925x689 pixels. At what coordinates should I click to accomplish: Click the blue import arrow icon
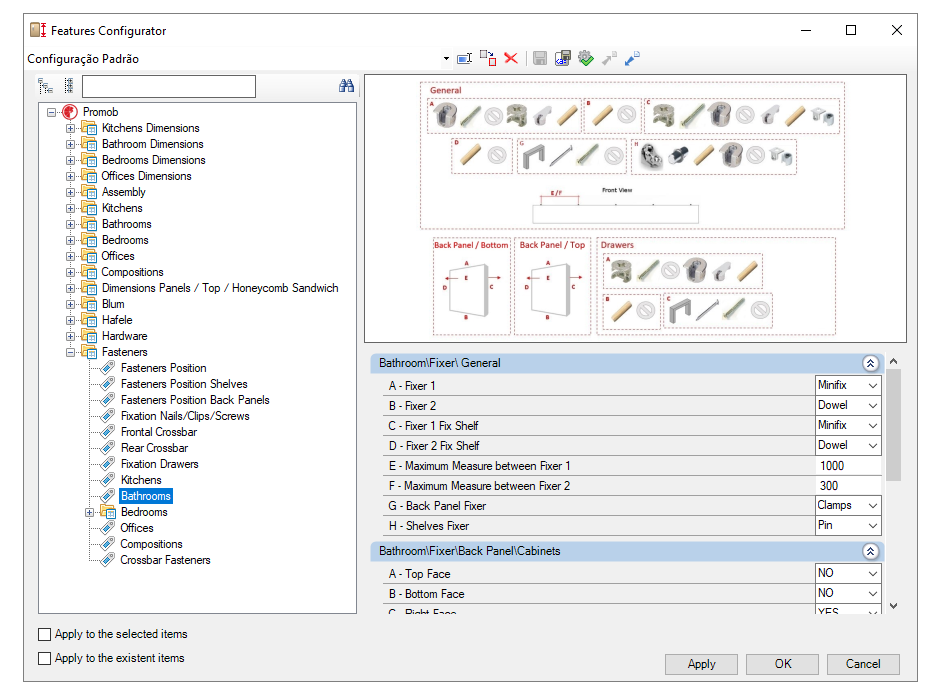[632, 58]
